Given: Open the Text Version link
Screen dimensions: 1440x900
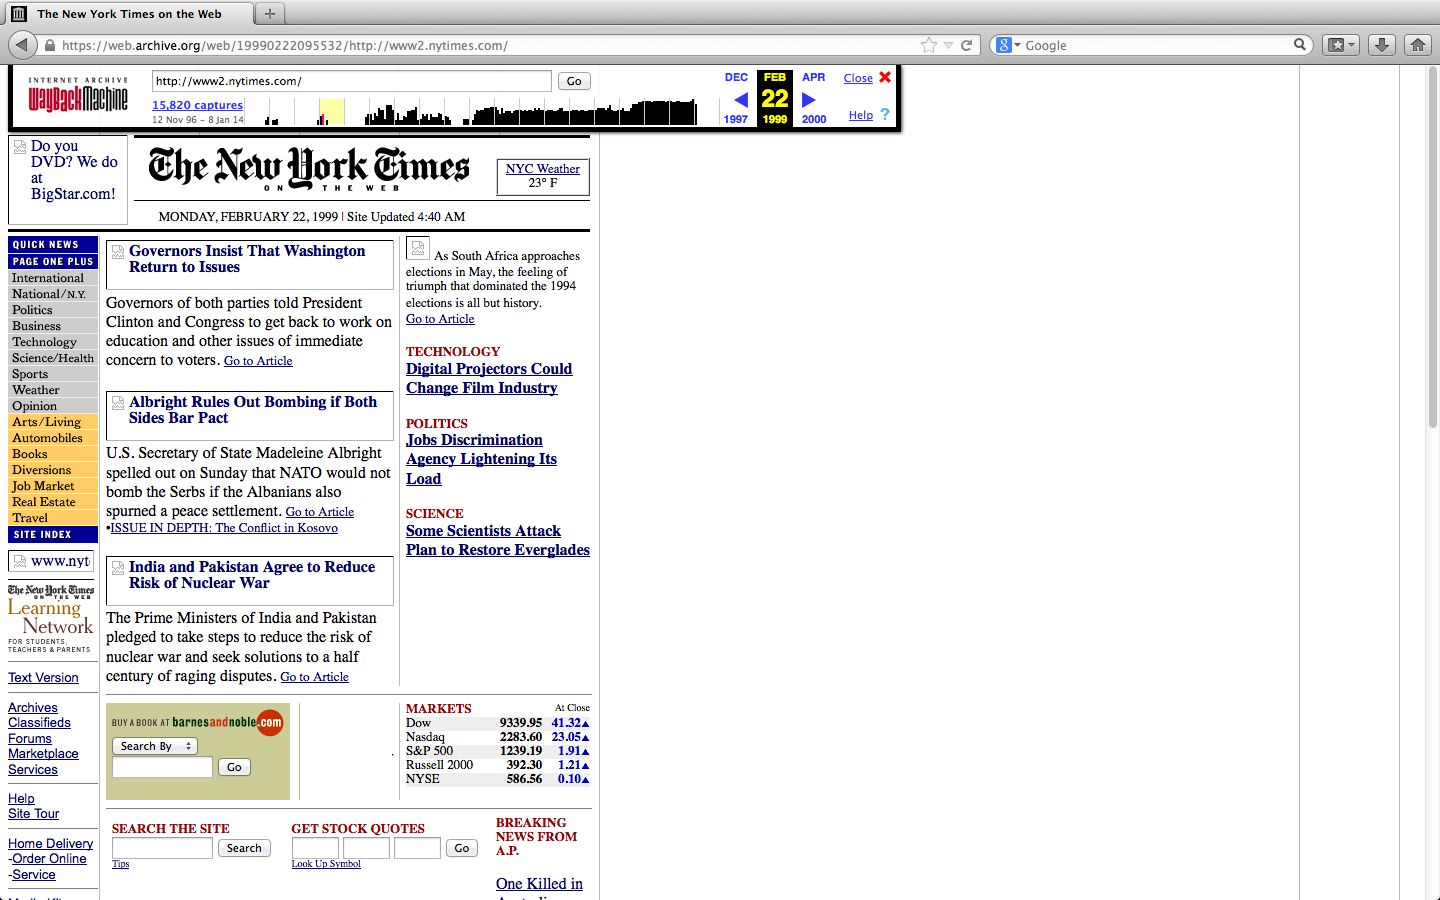Looking at the screenshot, I should click(x=43, y=677).
